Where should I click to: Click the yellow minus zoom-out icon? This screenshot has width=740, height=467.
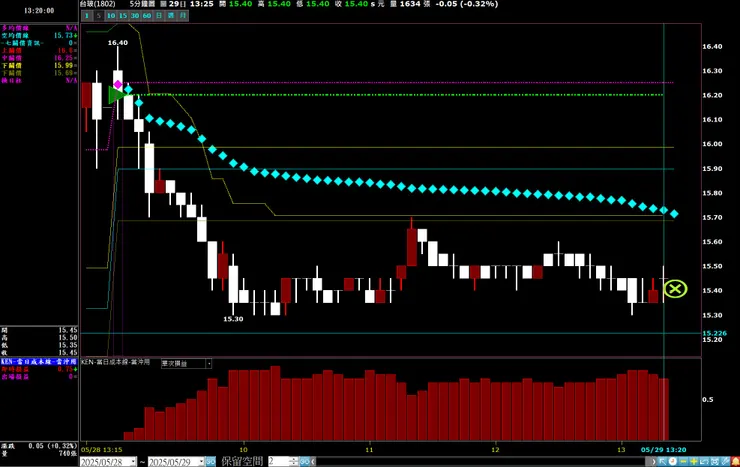coord(683,461)
